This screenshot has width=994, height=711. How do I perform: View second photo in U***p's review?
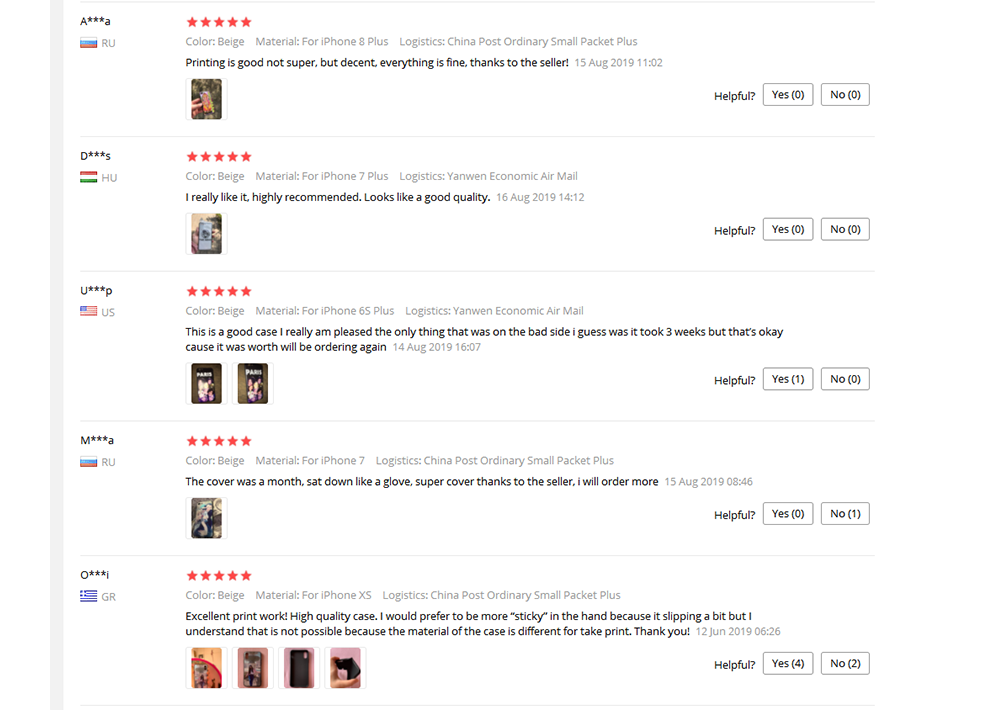[x=252, y=383]
